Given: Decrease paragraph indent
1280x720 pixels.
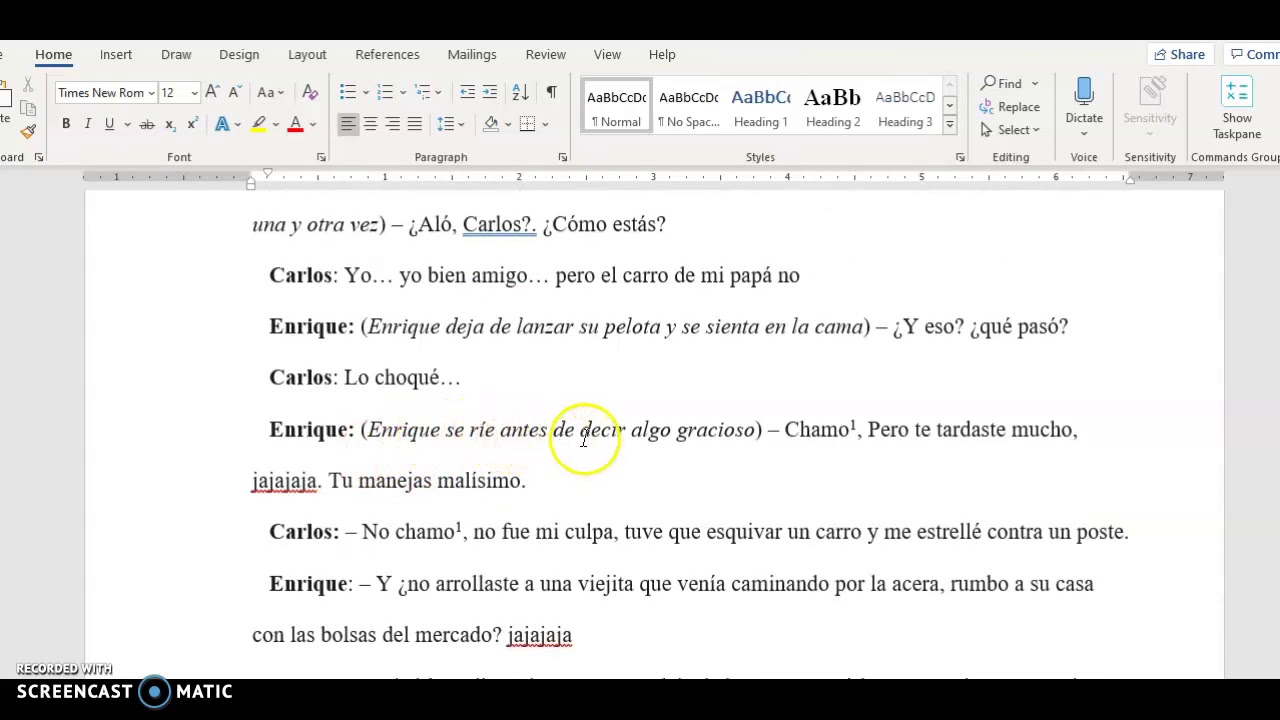Looking at the screenshot, I should 467,93.
